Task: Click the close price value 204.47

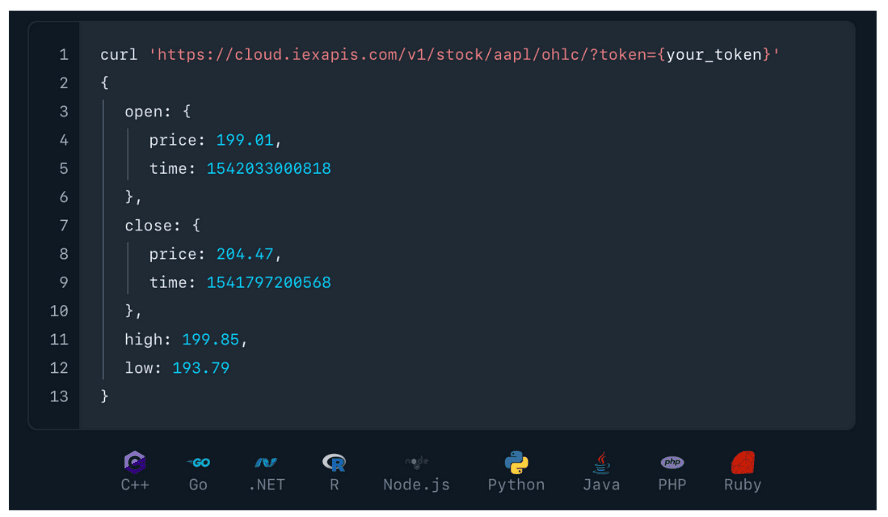Action: pyautogui.click(x=245, y=254)
